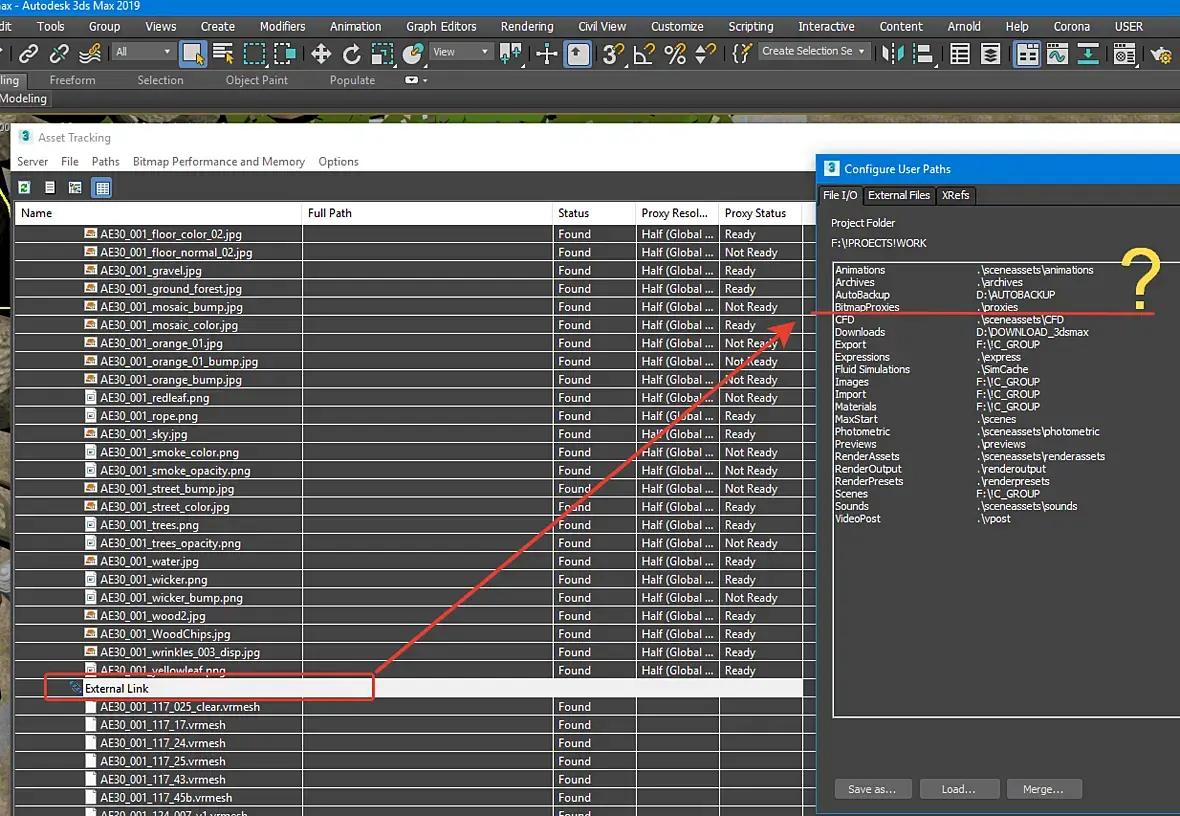Sort by the Proxy Status column header
This screenshot has height=816, width=1180.
click(x=760, y=213)
